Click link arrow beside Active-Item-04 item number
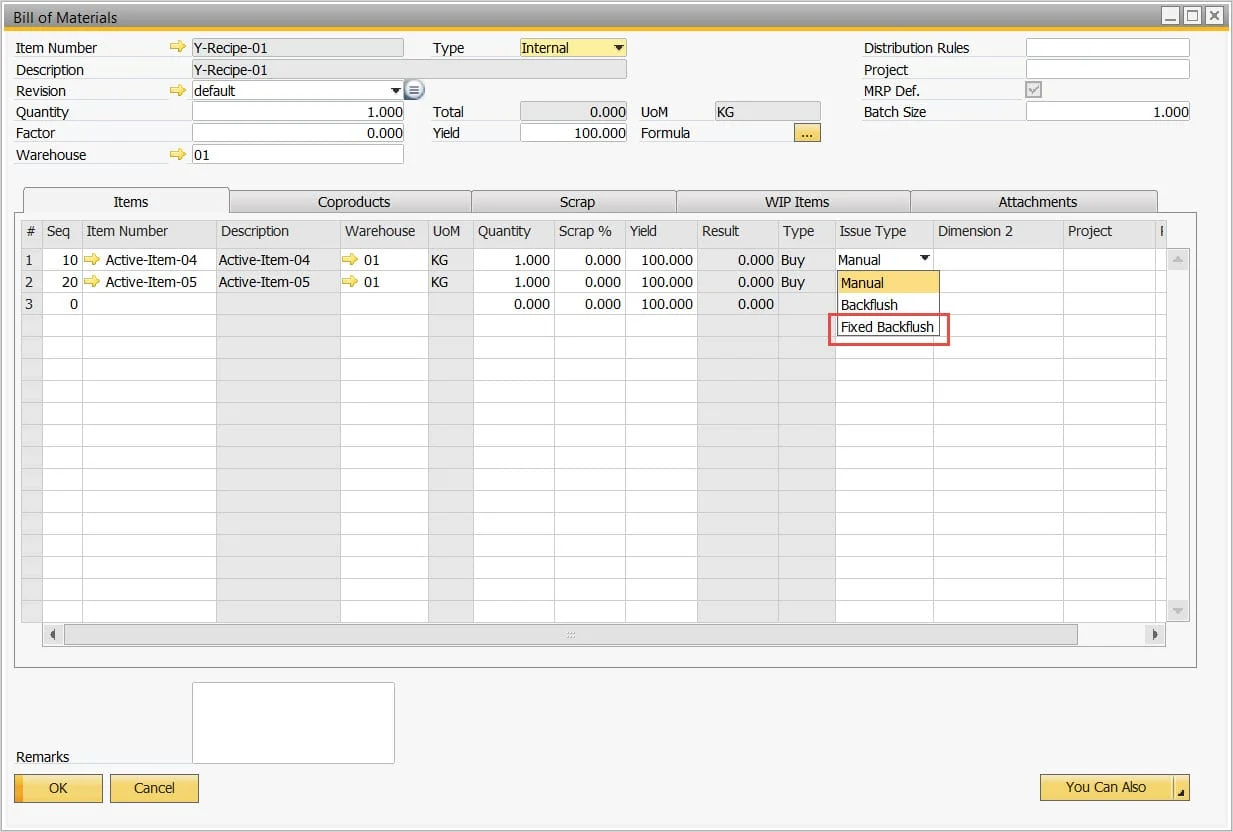The width and height of the screenshot is (1233, 832). pos(93,260)
